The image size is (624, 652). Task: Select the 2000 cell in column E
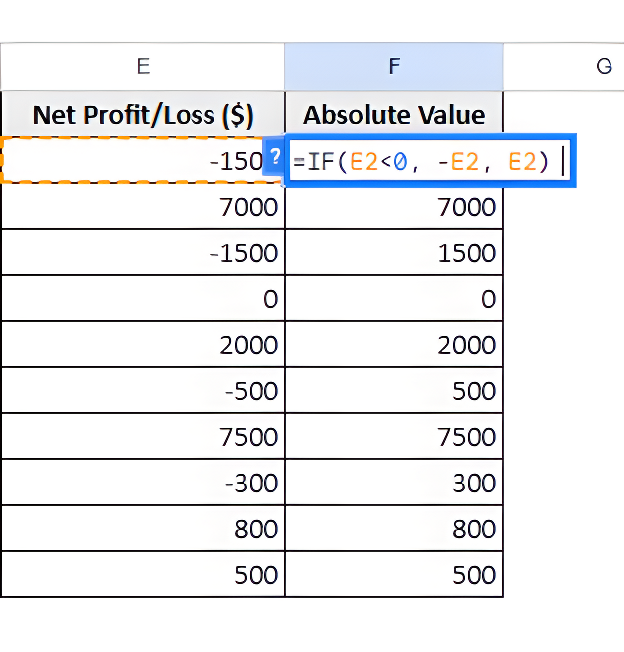(x=143, y=344)
